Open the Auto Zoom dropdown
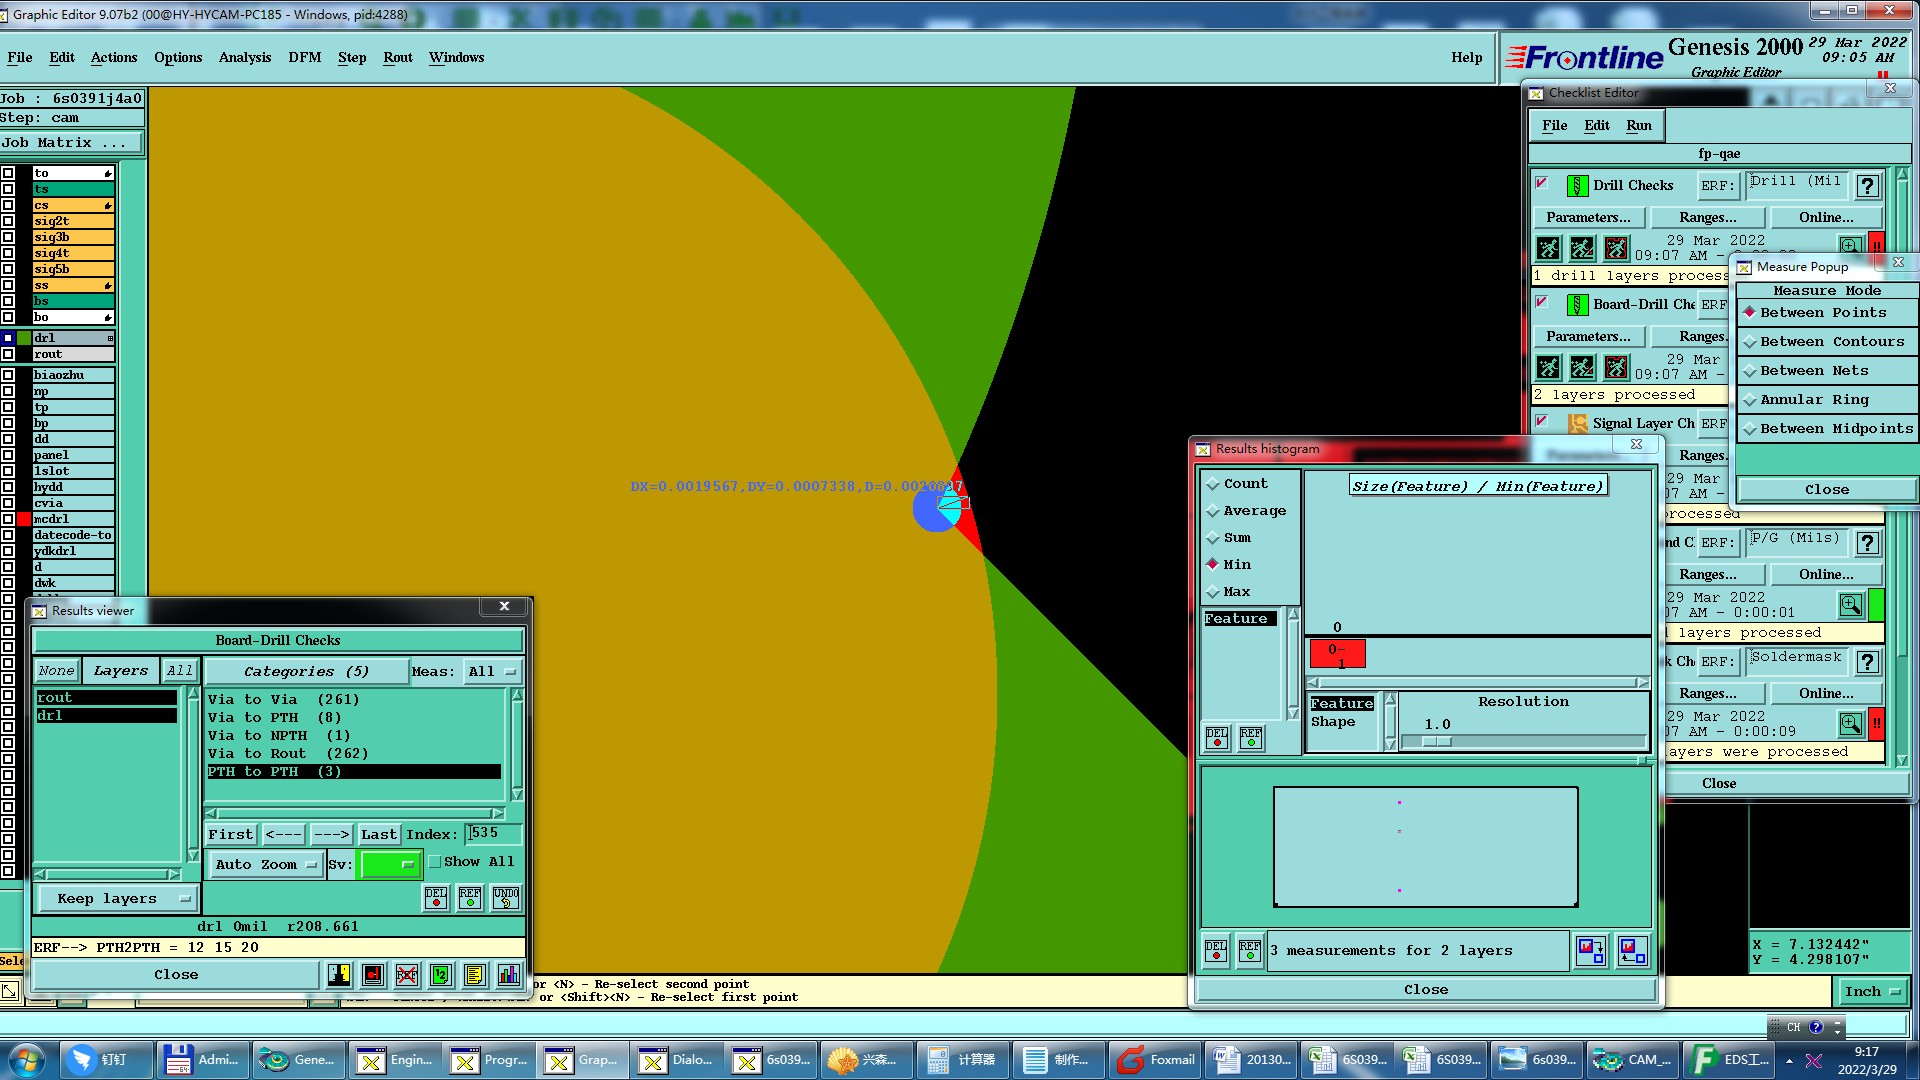This screenshot has height=1080, width=1920. tap(265, 865)
